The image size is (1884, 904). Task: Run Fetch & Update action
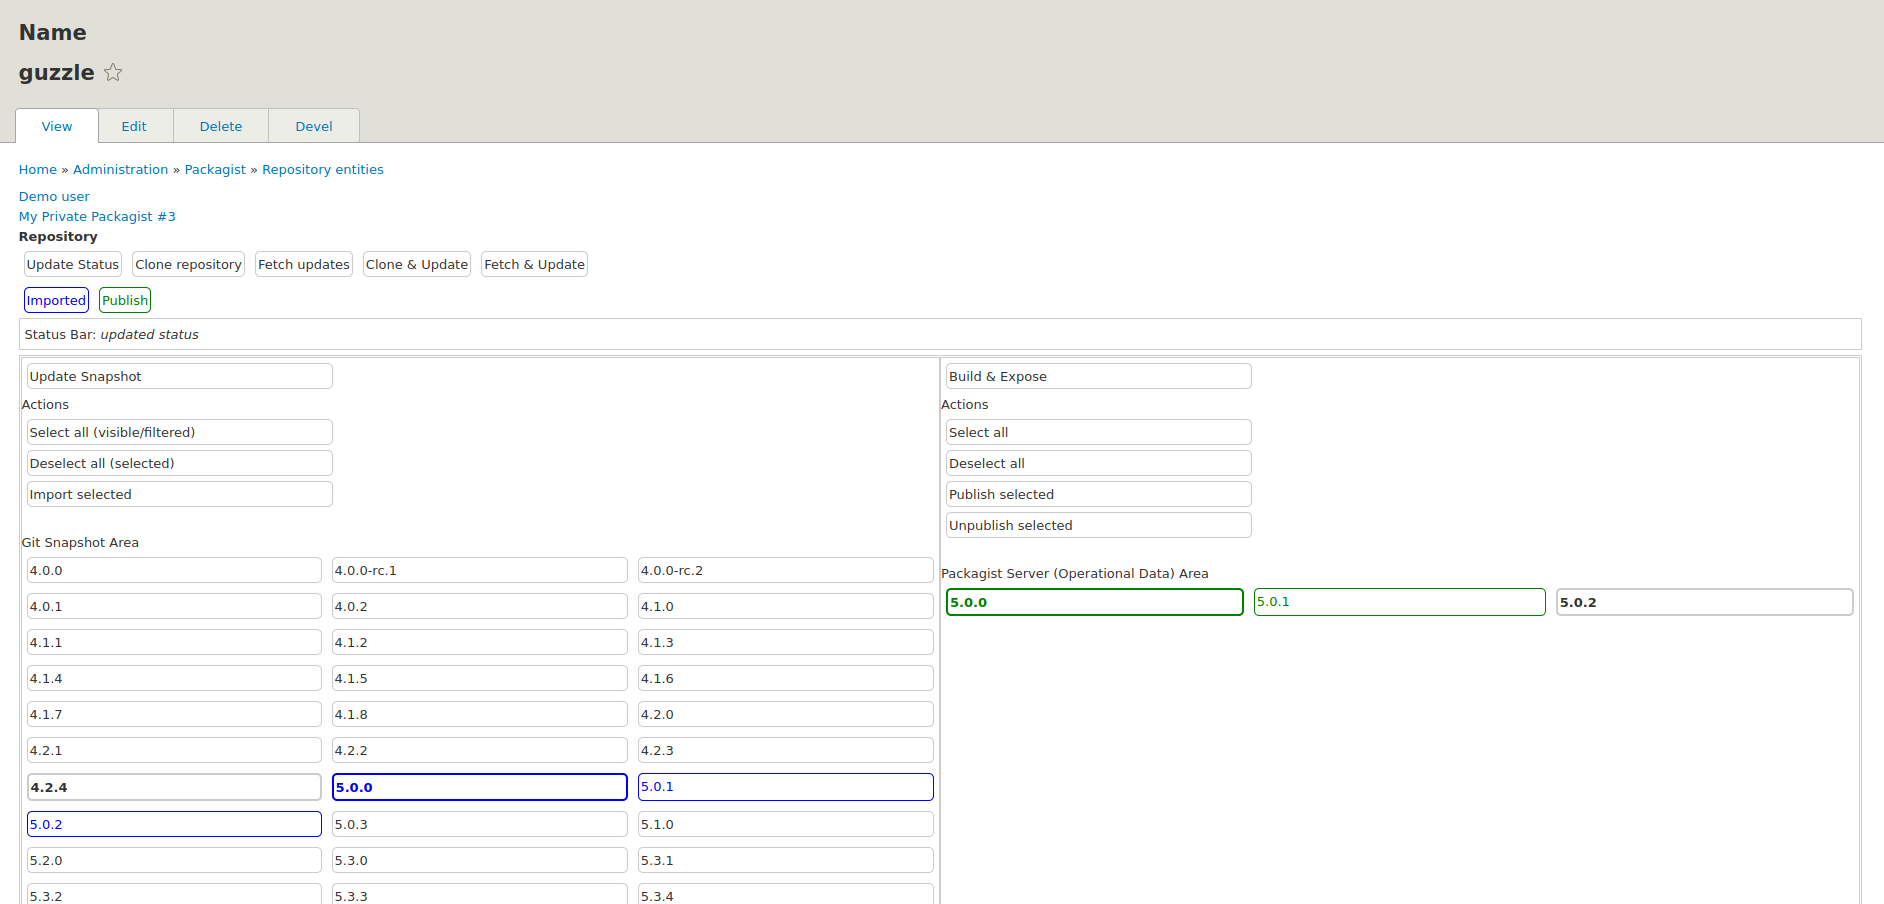[x=534, y=264]
